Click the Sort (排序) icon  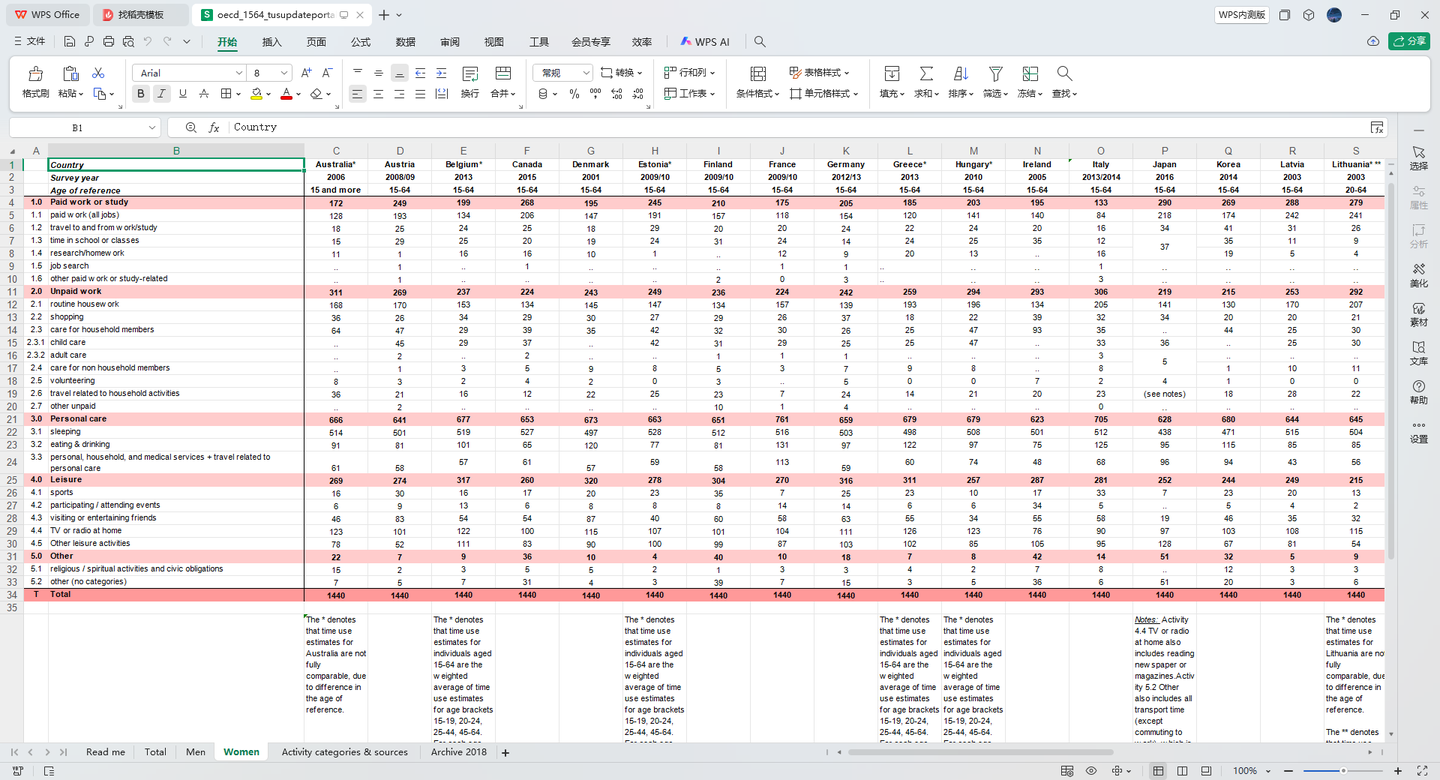pos(961,74)
